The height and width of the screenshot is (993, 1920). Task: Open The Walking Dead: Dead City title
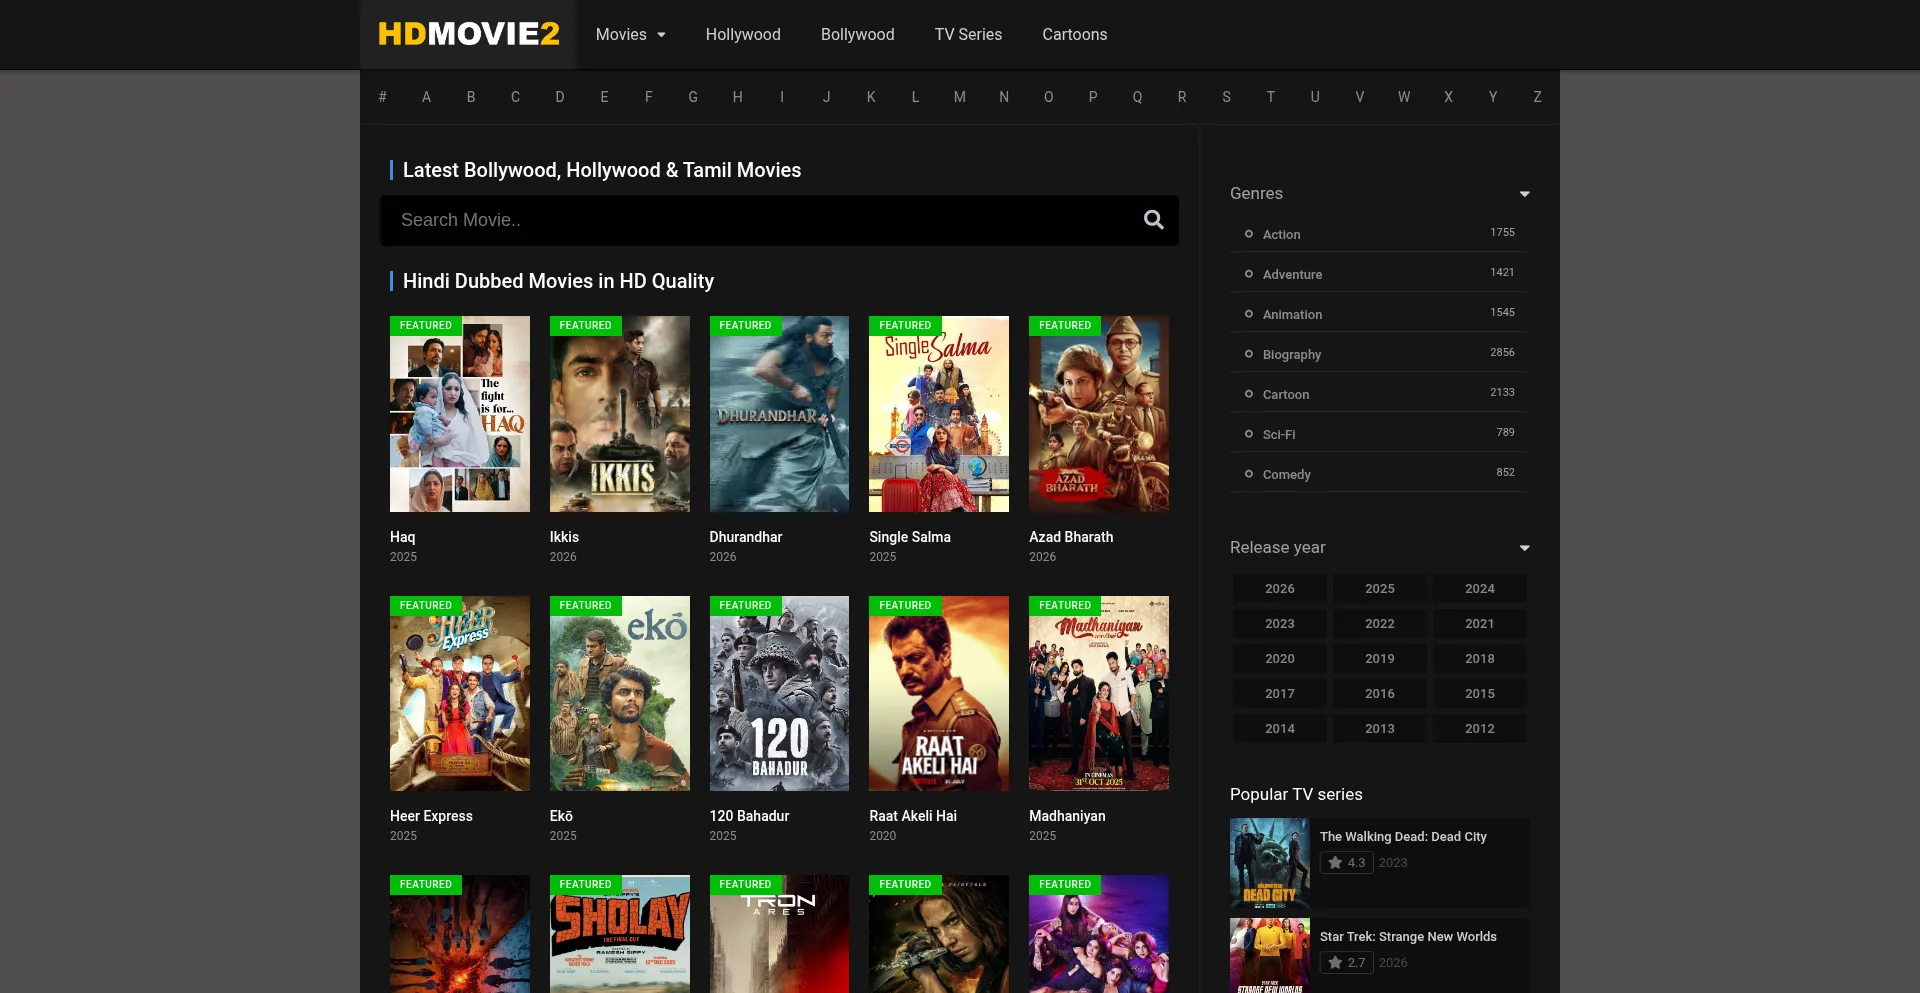pyautogui.click(x=1403, y=837)
